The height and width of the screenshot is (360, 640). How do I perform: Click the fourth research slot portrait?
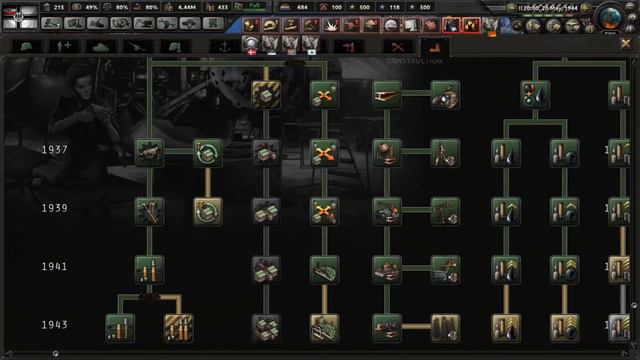[311, 44]
